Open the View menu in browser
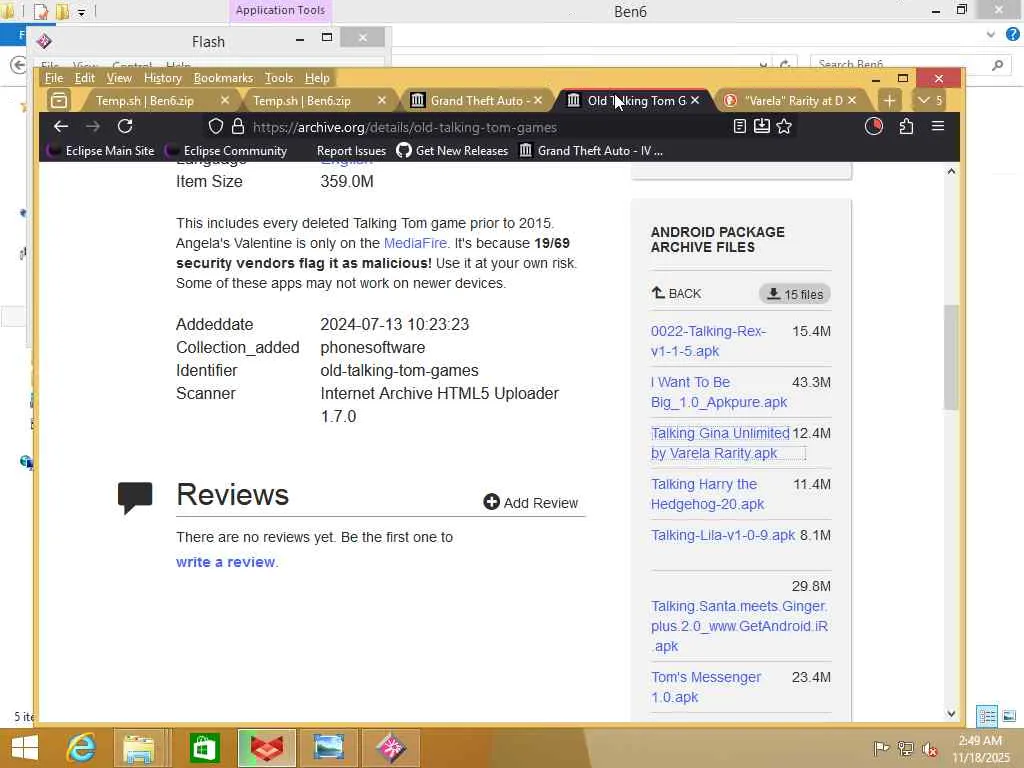1024x768 pixels. point(119,78)
